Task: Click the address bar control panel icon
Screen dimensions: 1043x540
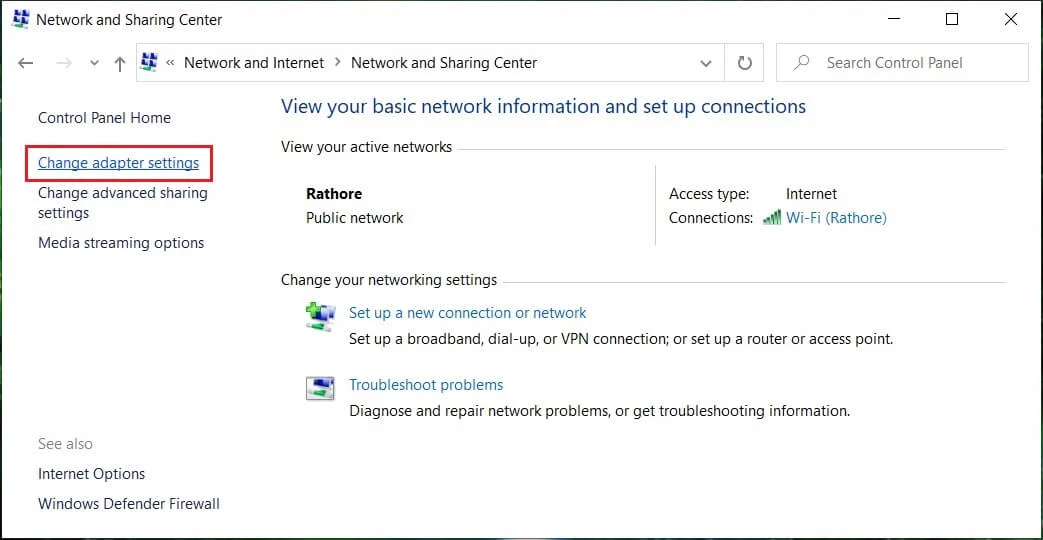Action: [150, 63]
